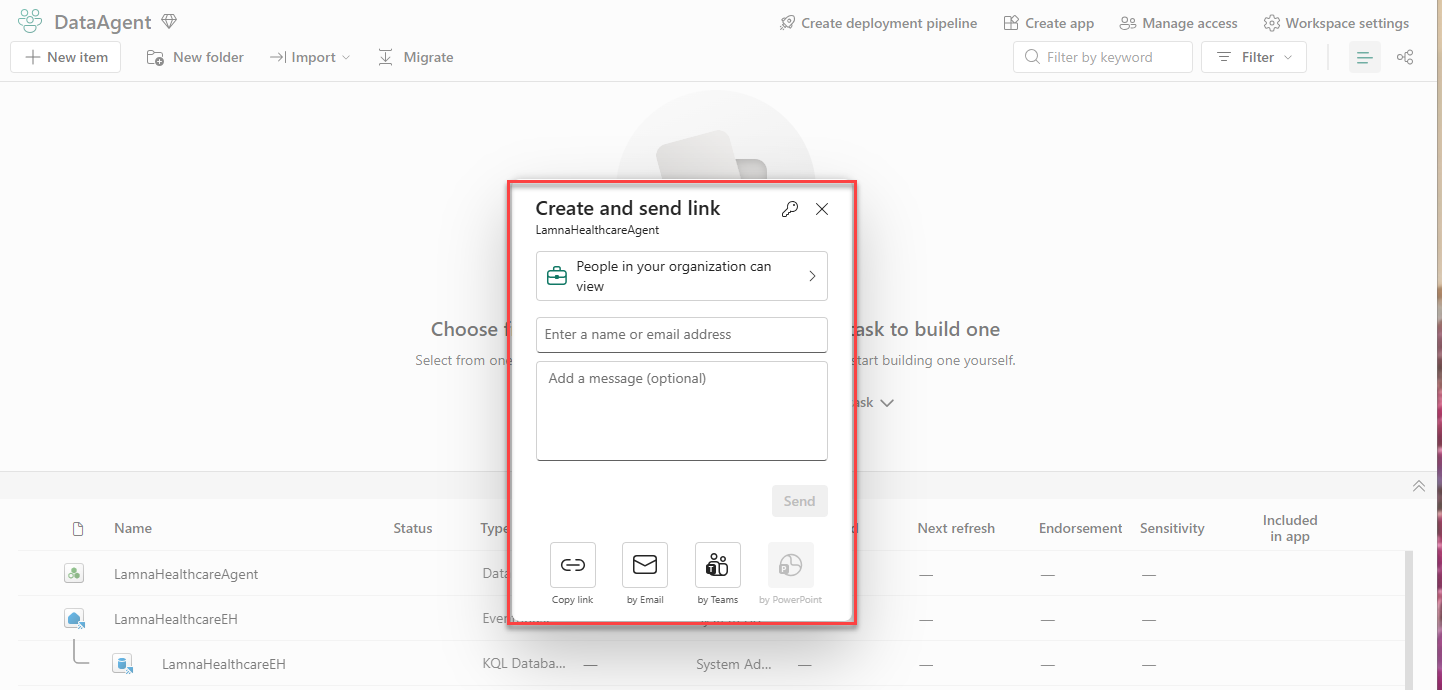Image resolution: width=1442 pixels, height=690 pixels.
Task: Click the diamond premium icon beside DataAgent
Action: pyautogui.click(x=169, y=22)
